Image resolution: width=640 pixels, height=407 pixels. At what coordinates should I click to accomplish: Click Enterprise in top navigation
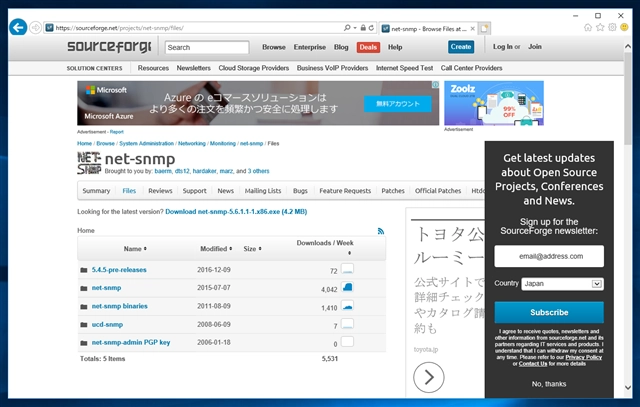(x=309, y=47)
